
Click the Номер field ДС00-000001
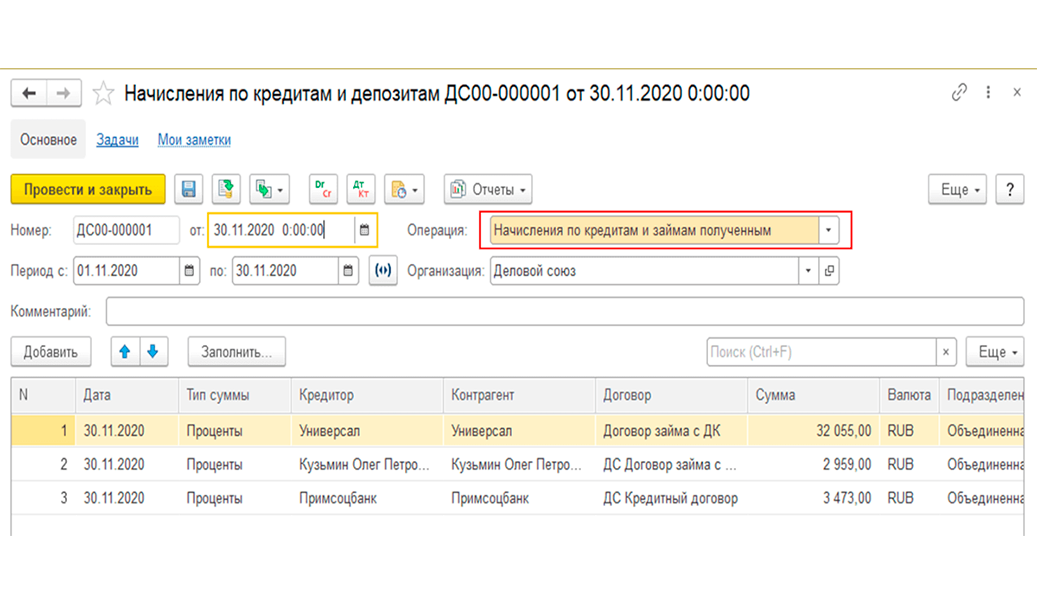click(x=126, y=230)
